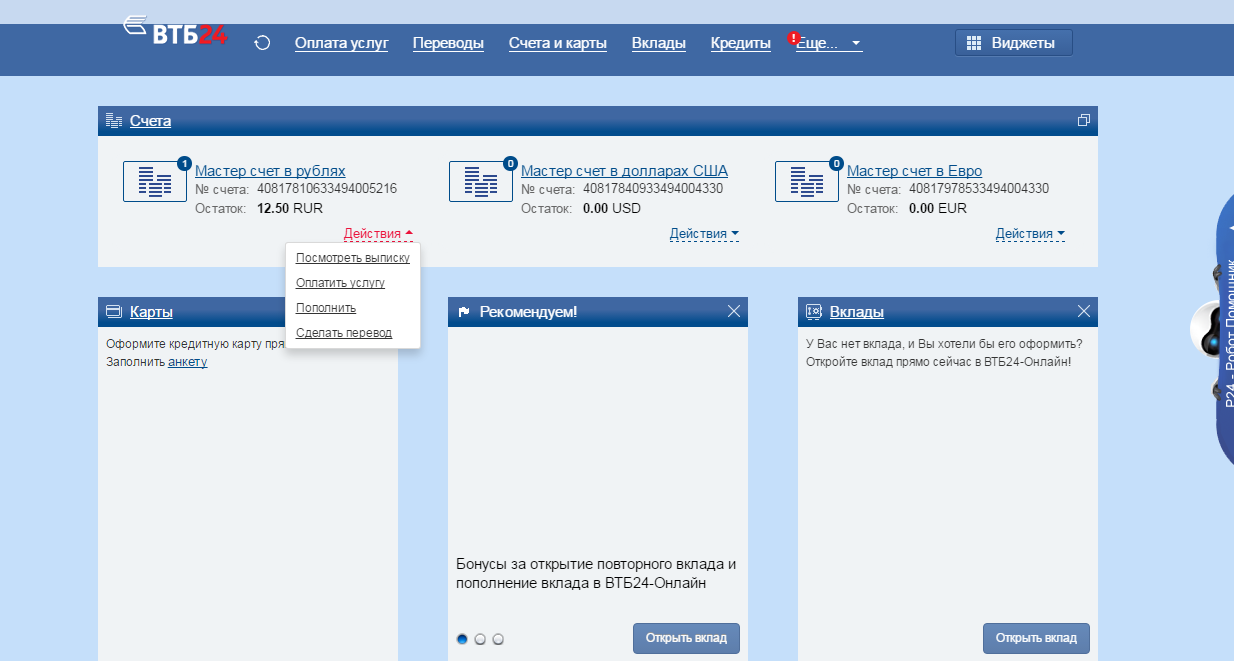
Task: Expand Действия for the Euro account
Action: click(x=1030, y=234)
